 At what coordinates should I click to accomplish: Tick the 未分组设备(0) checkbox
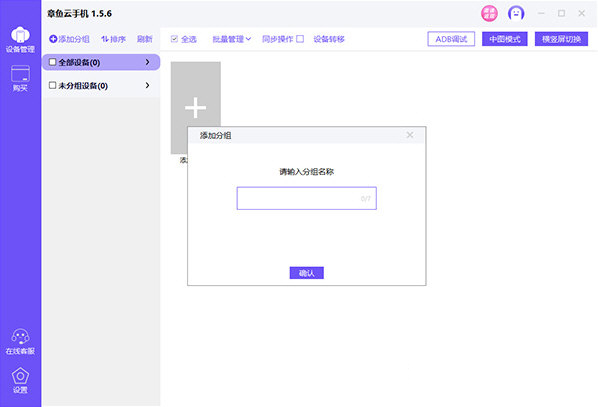click(x=53, y=85)
